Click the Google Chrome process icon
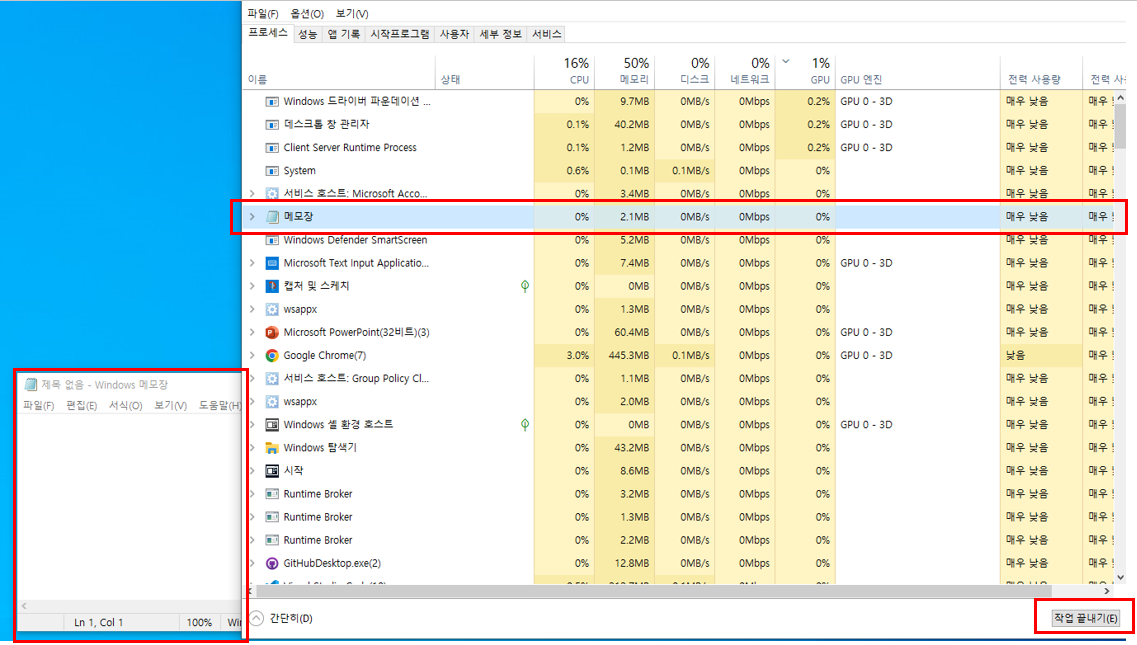Viewport: 1137px width, 645px height. pos(272,356)
